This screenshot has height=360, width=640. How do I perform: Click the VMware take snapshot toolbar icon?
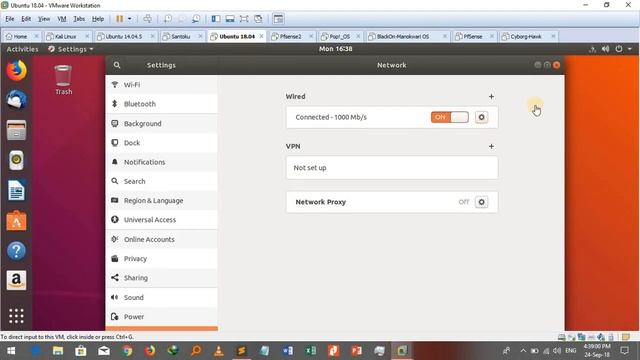tap(168, 19)
